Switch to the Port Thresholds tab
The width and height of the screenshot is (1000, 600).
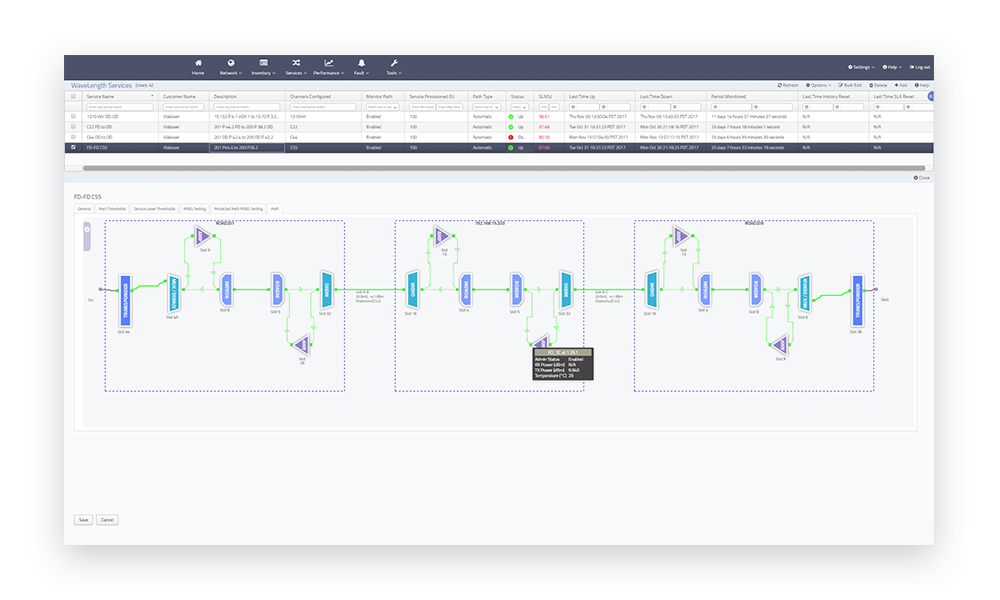pyautogui.click(x=112, y=209)
